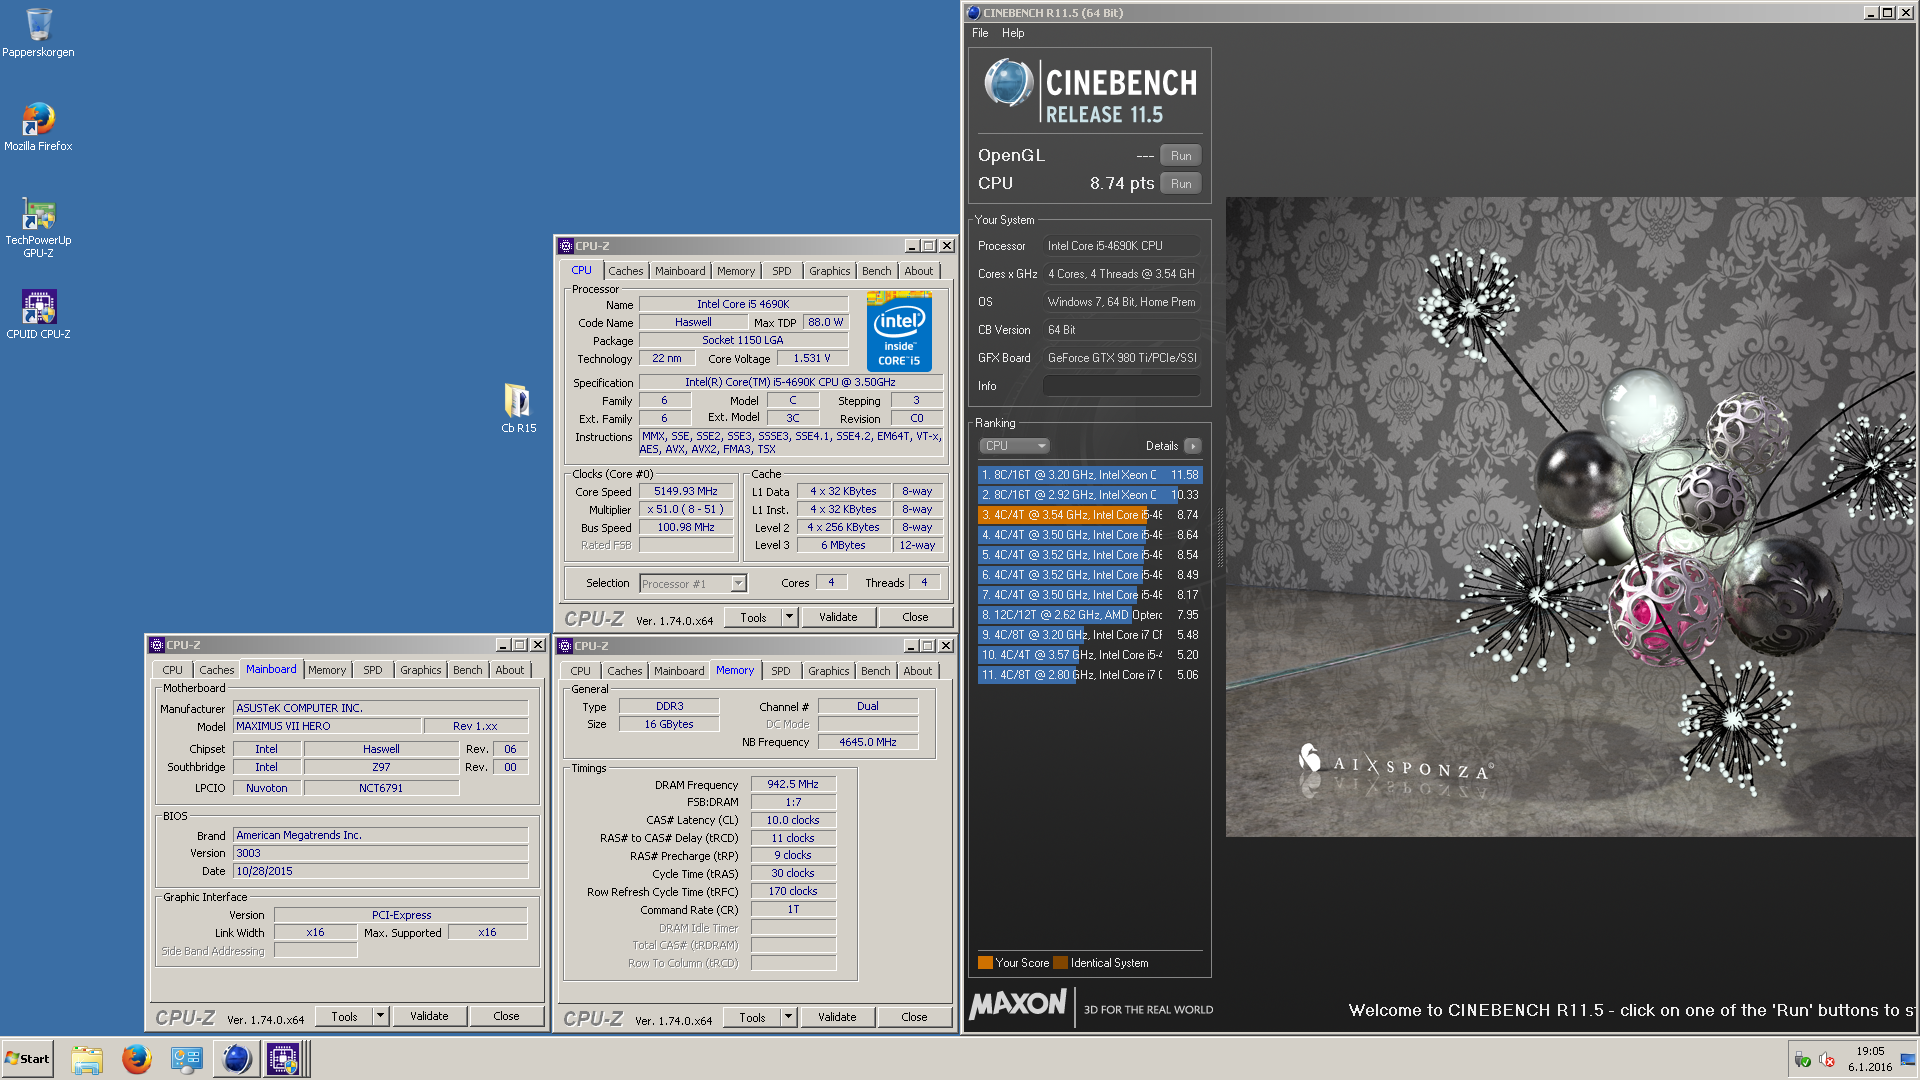This screenshot has width=1920, height=1080.
Task: Open Graphics tab in top CPU-Z window
Action: point(830,271)
